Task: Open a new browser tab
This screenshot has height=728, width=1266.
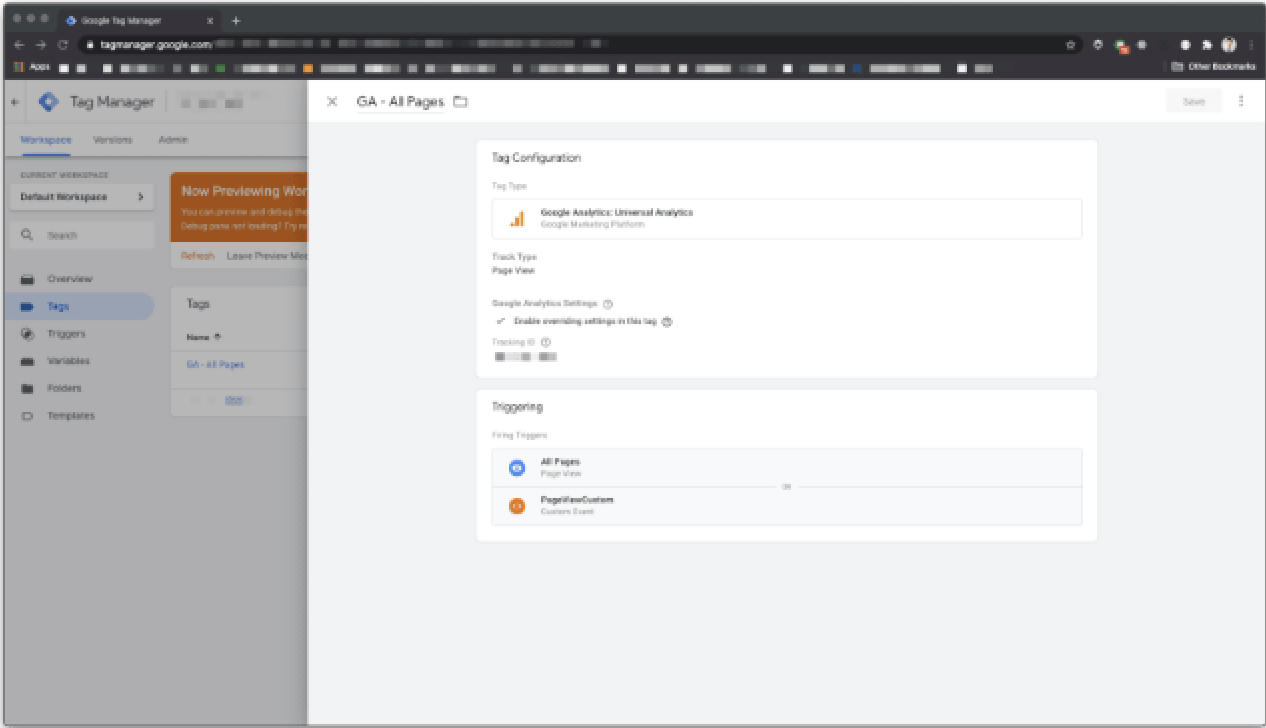Action: click(236, 20)
